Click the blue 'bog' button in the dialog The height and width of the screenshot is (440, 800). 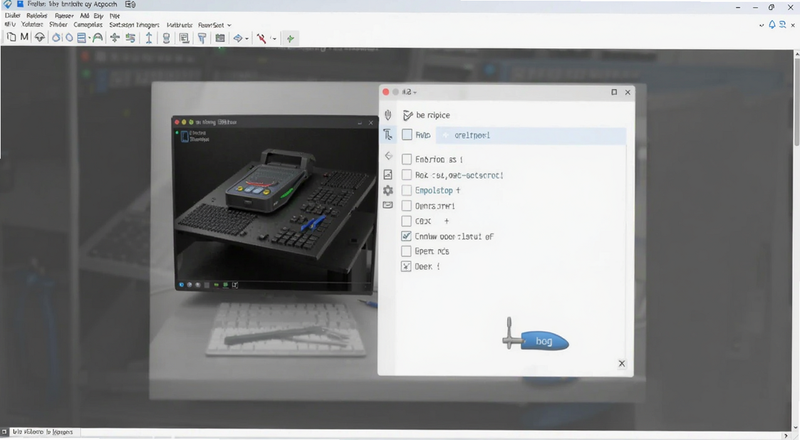pyautogui.click(x=544, y=341)
